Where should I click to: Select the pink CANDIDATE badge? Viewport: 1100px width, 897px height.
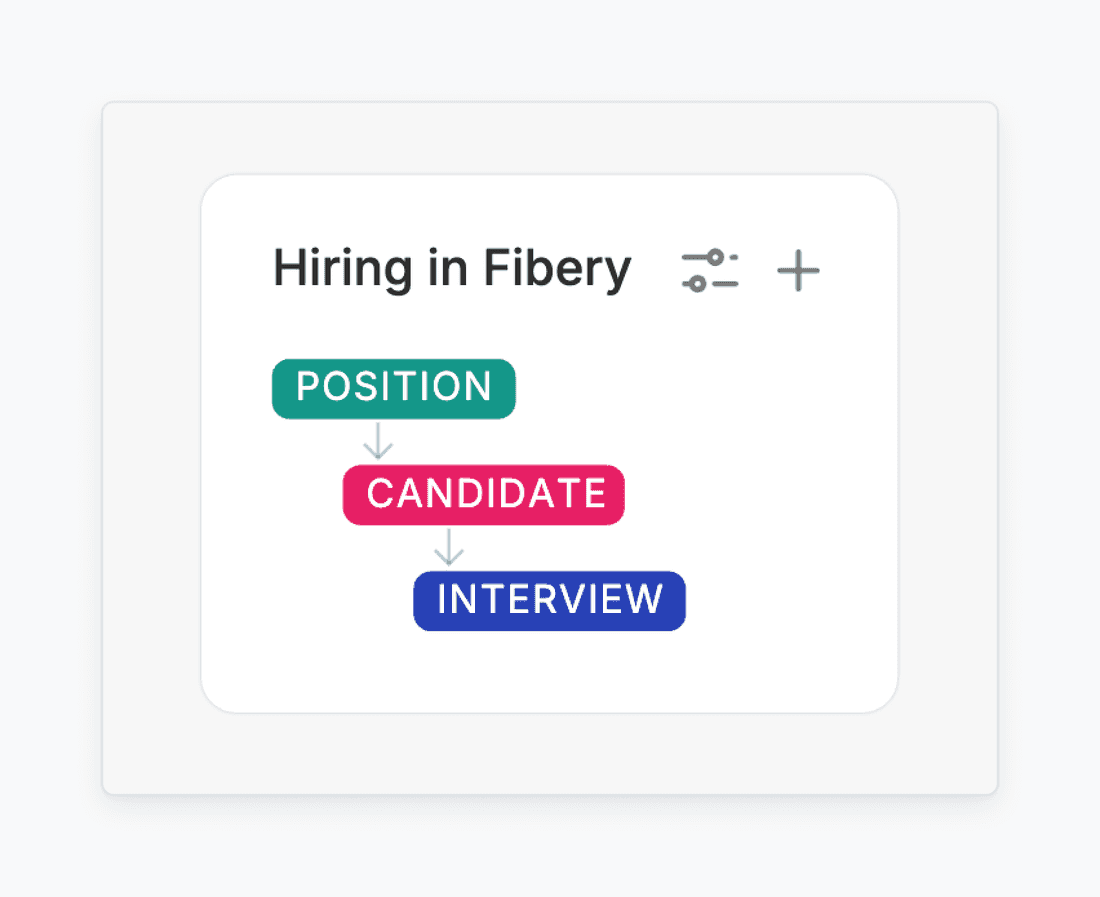(484, 494)
